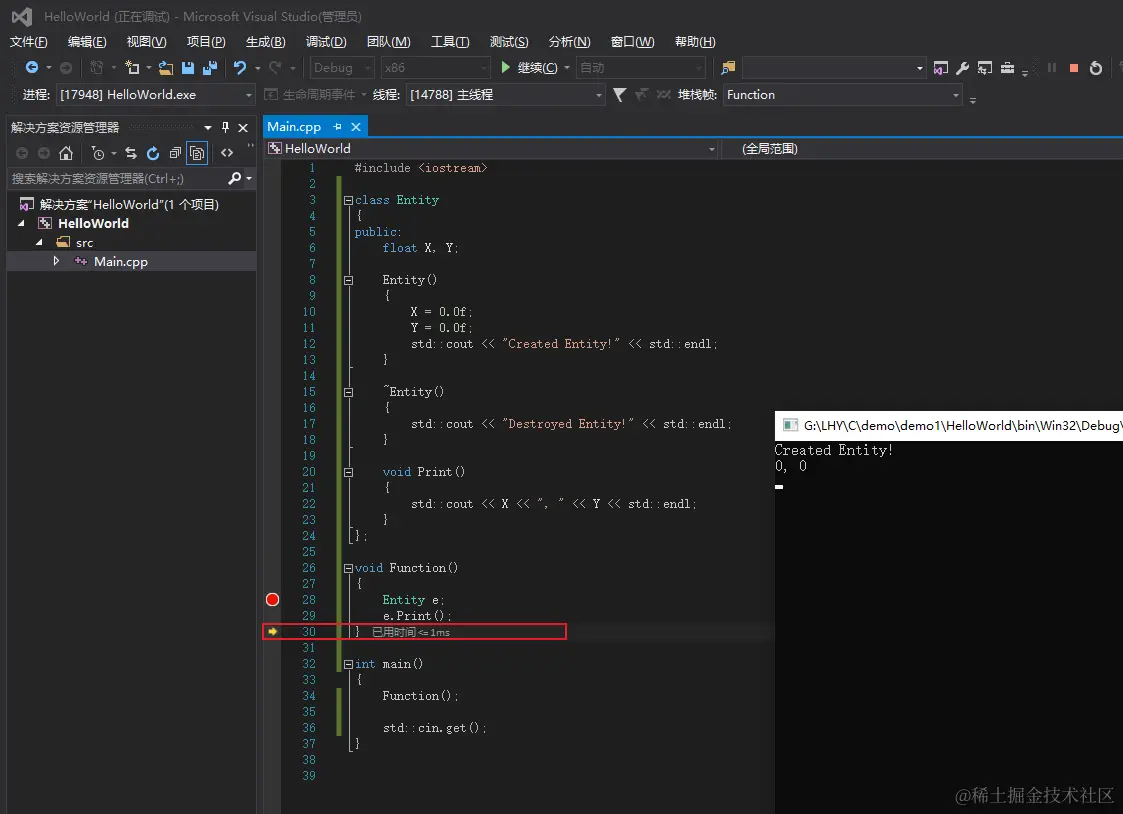The image size is (1123, 814).
Task: Pin the Solution Explorer panel
Action: pyautogui.click(x=226, y=127)
